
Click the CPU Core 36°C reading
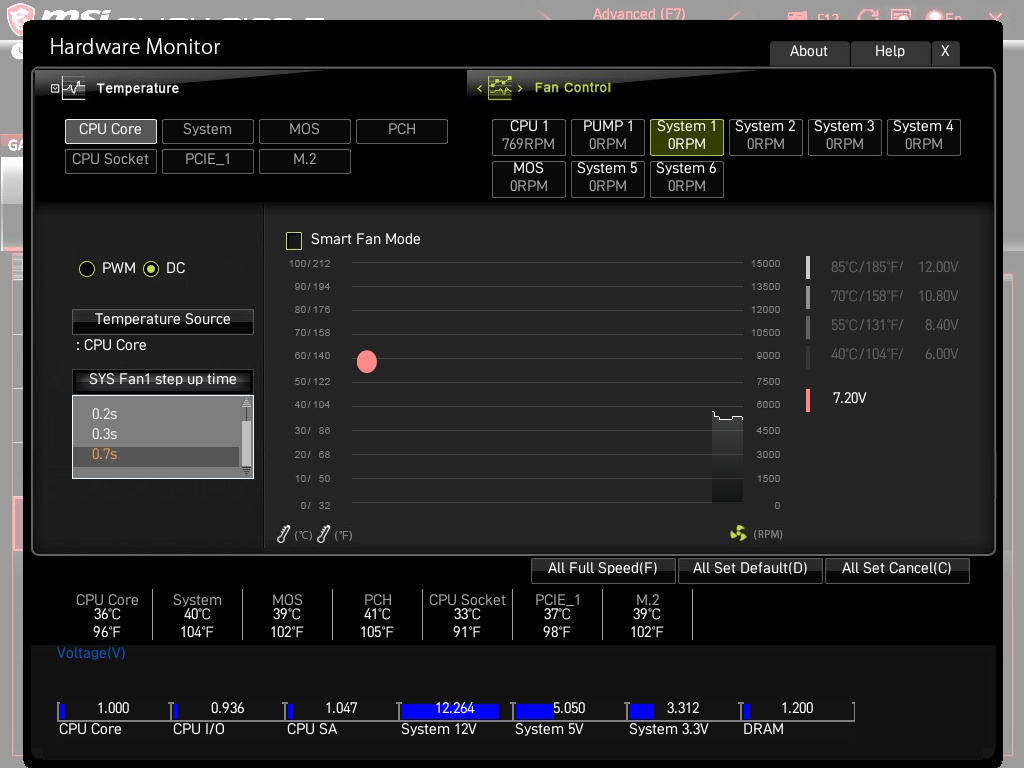click(107, 615)
